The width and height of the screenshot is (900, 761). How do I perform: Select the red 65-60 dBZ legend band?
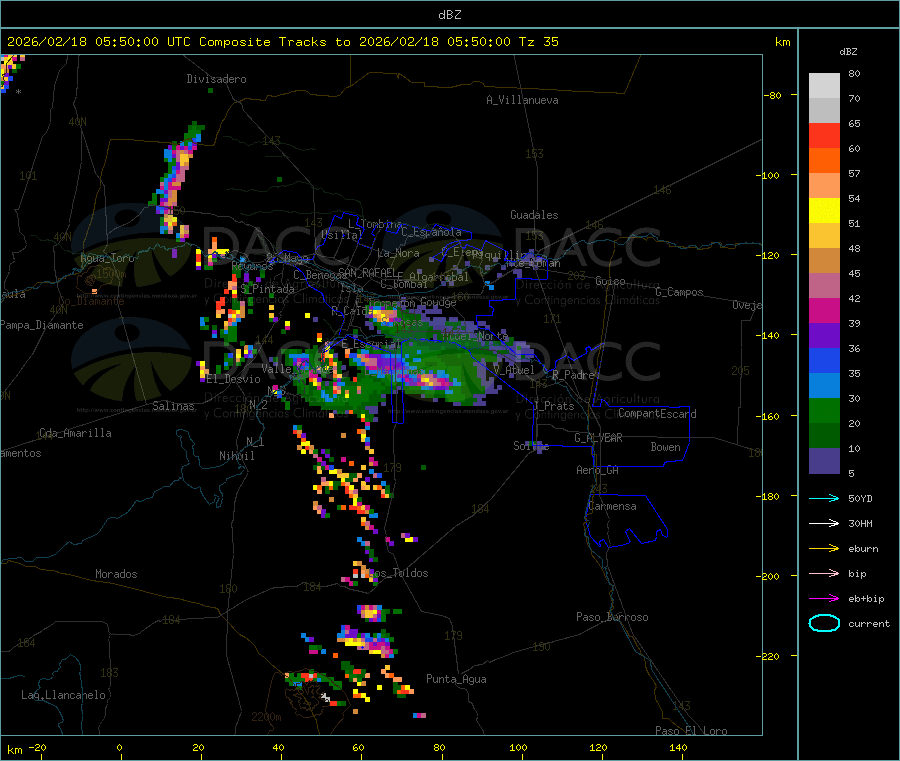pyautogui.click(x=824, y=135)
